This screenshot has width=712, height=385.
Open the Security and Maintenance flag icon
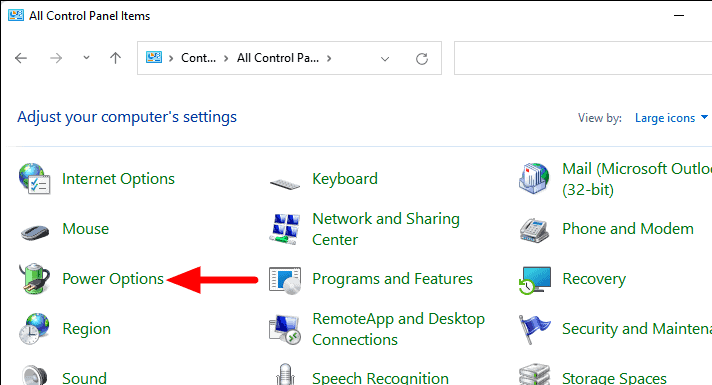pyautogui.click(x=534, y=328)
